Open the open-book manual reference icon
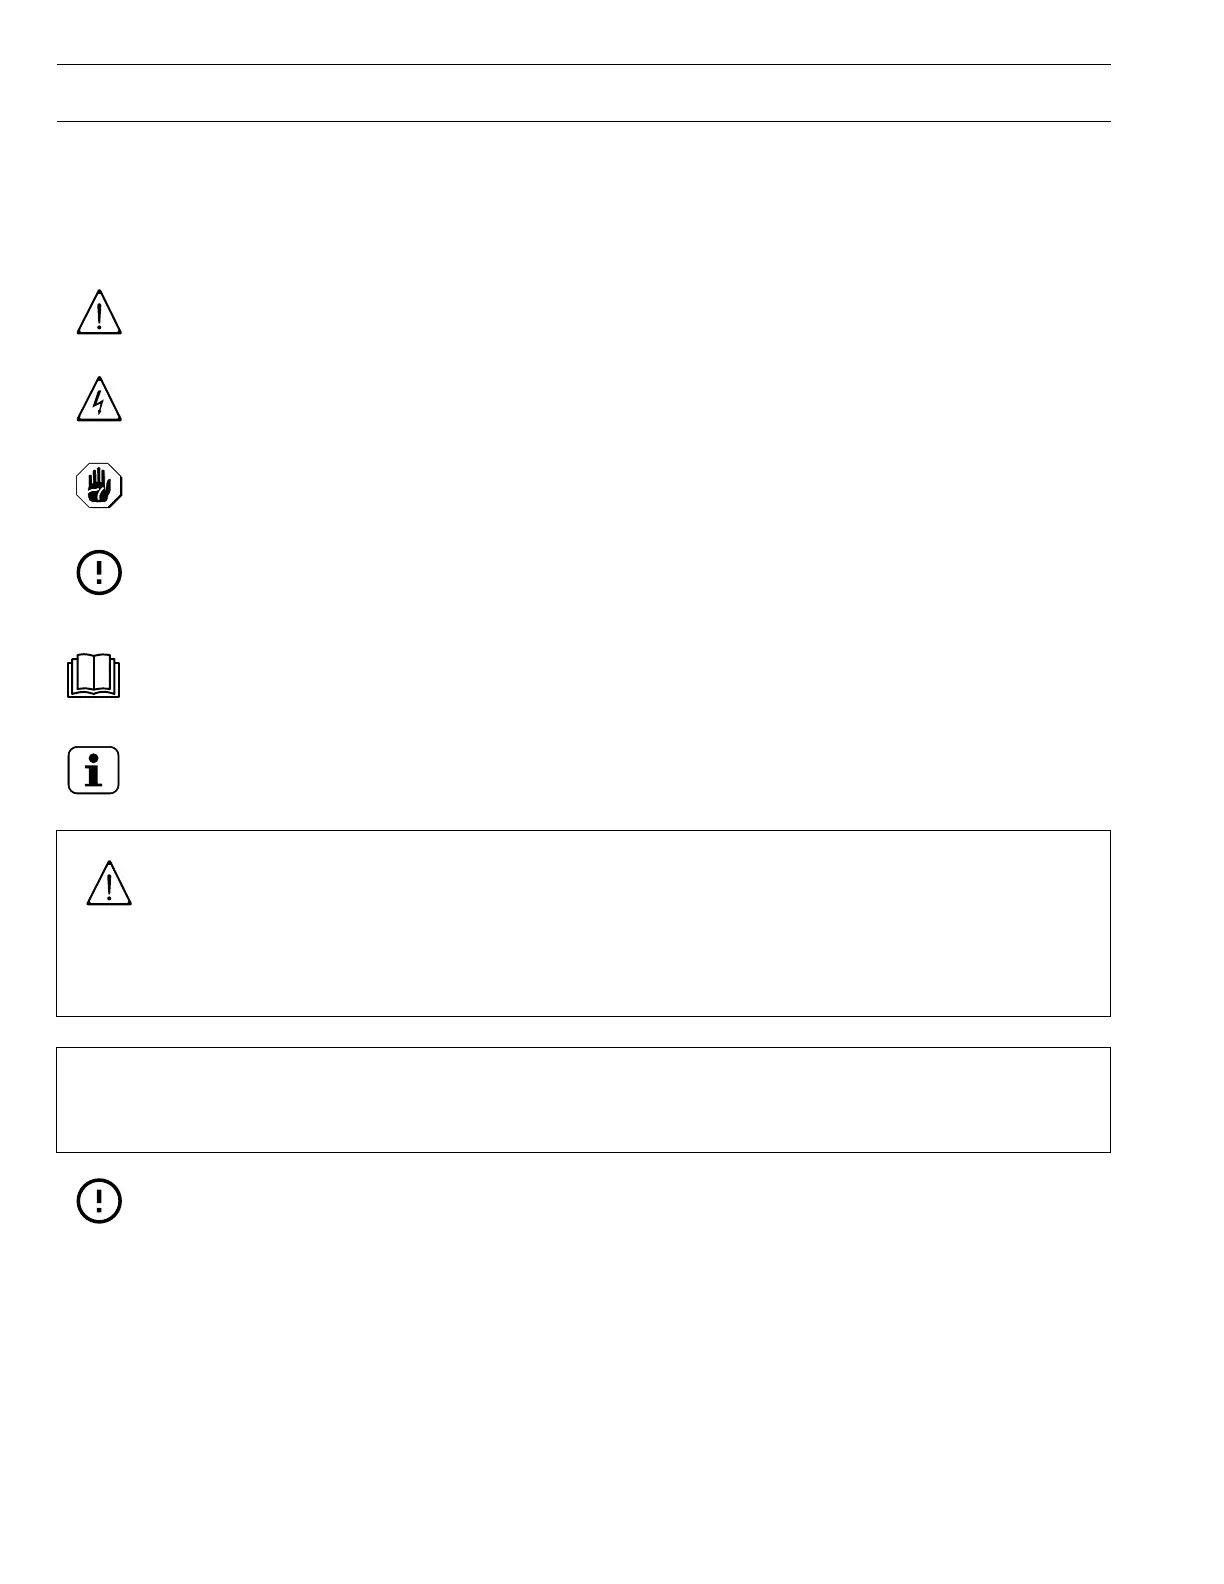Viewport: 1224px width, 1584px height. [x=93, y=676]
